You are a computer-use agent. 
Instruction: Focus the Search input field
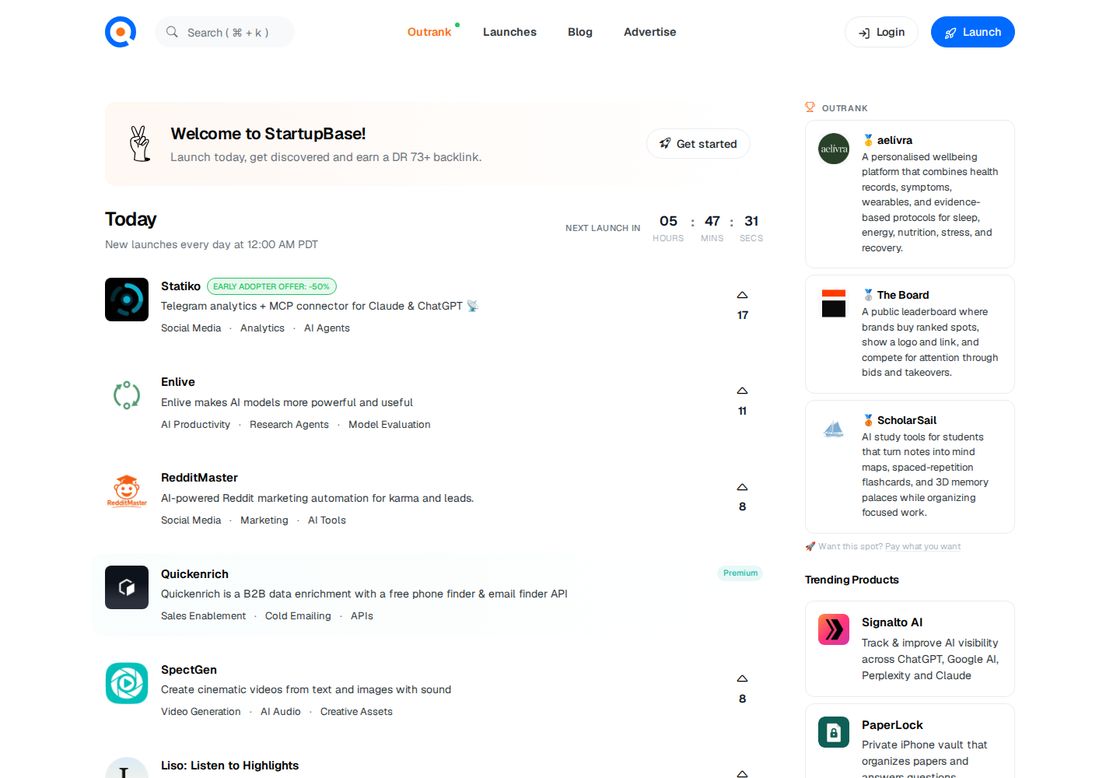224,32
